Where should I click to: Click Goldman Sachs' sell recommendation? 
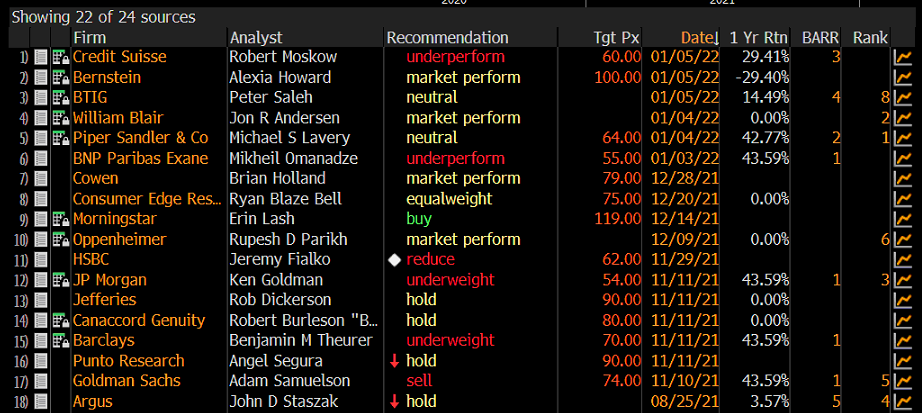[419, 382]
